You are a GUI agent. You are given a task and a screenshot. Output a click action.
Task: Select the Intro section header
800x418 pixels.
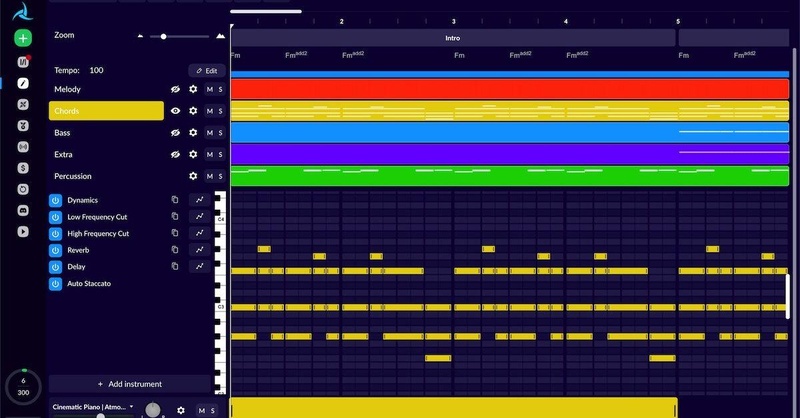(x=452, y=37)
